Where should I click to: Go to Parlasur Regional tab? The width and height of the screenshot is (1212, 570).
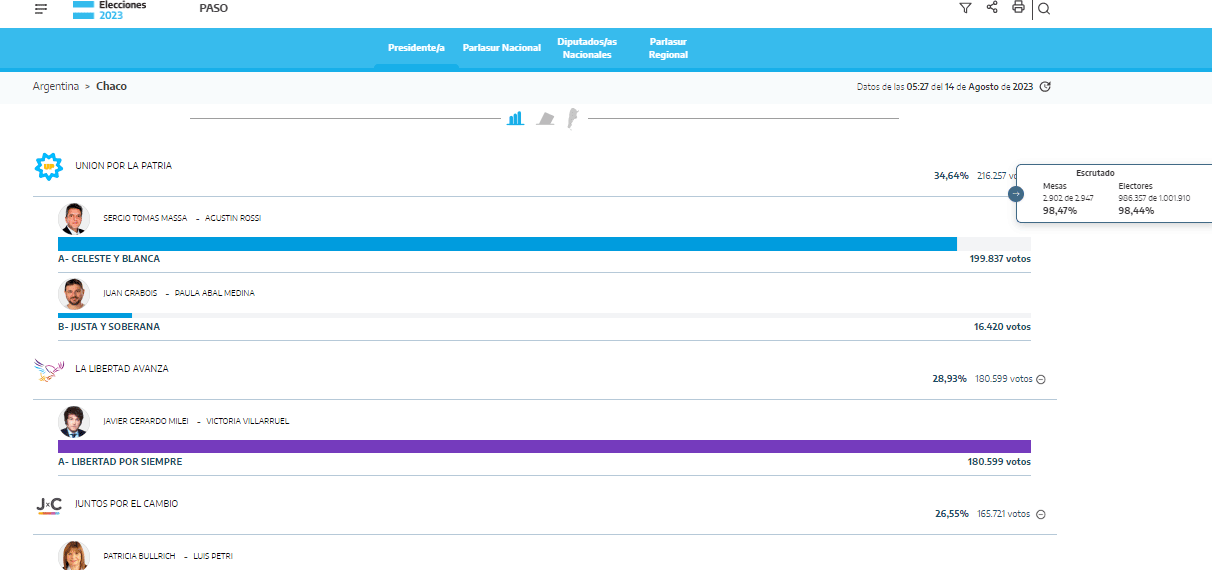(668, 48)
